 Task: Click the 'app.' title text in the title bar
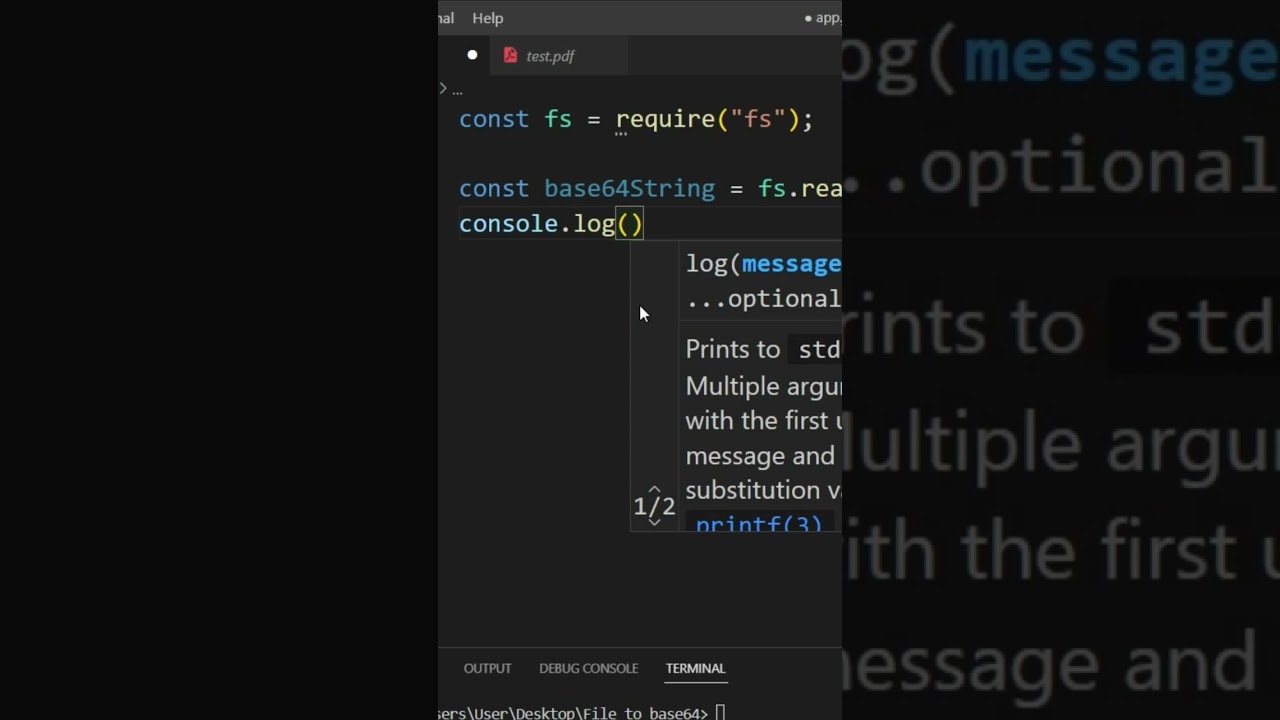point(828,18)
